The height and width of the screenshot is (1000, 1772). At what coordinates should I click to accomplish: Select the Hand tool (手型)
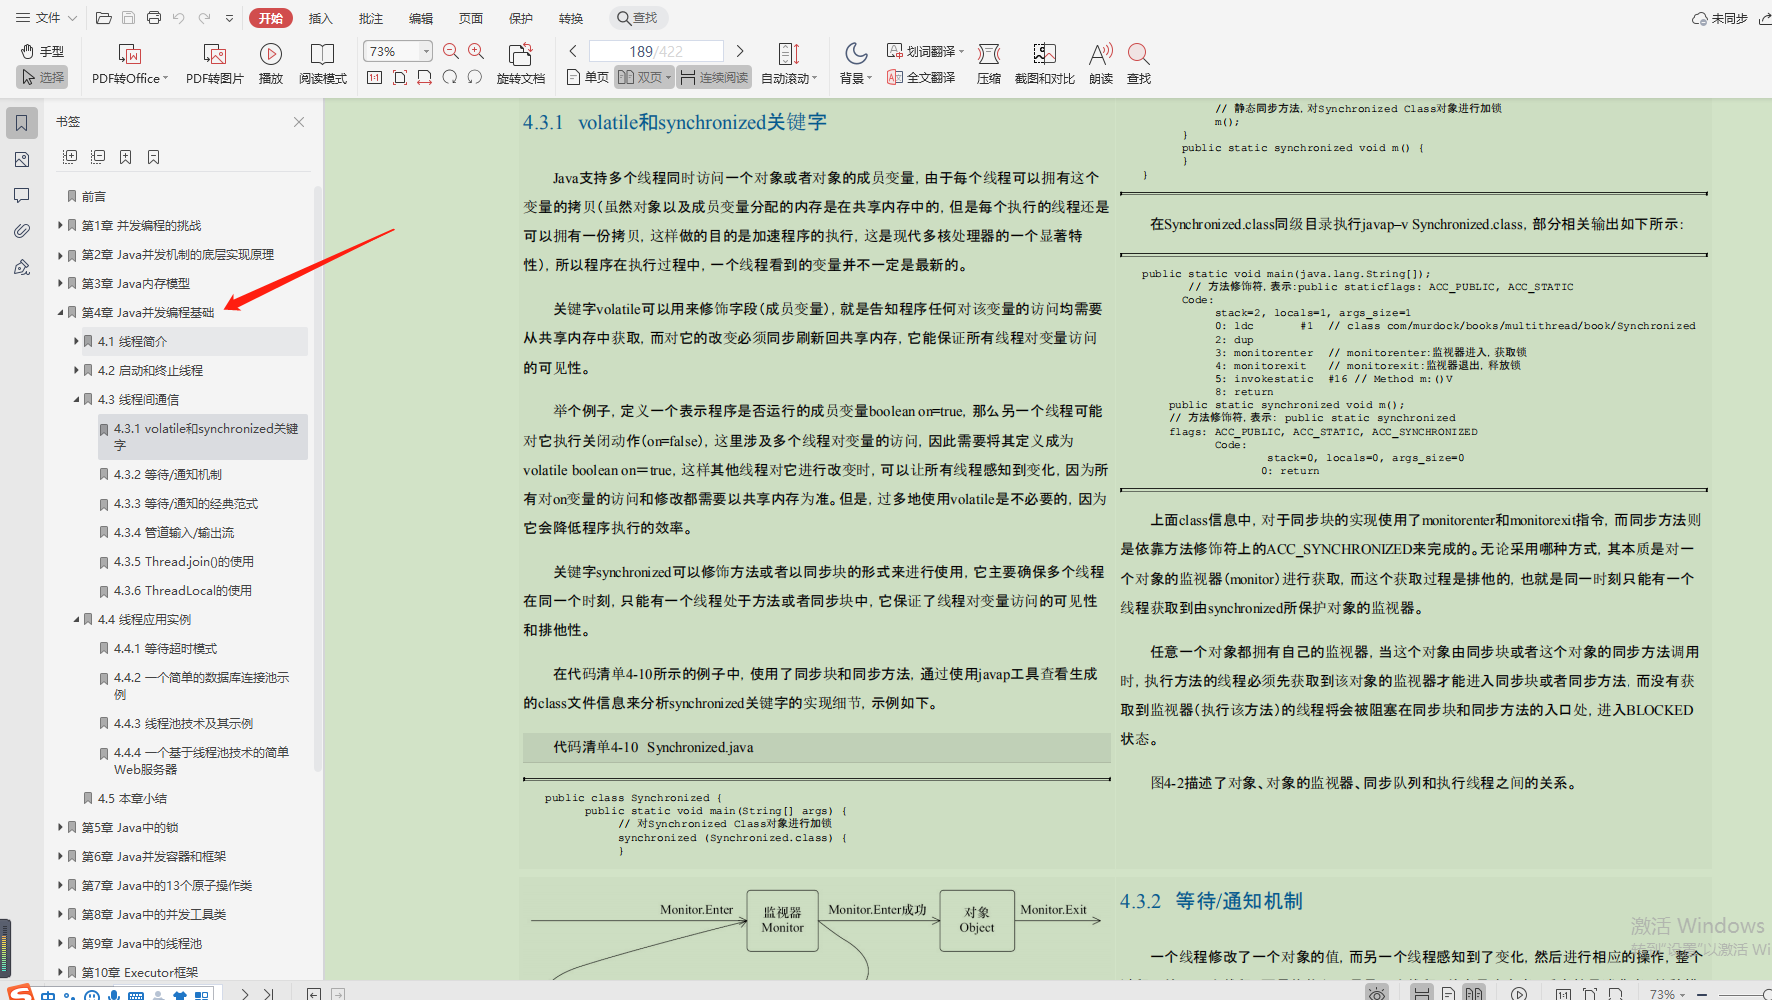click(42, 51)
